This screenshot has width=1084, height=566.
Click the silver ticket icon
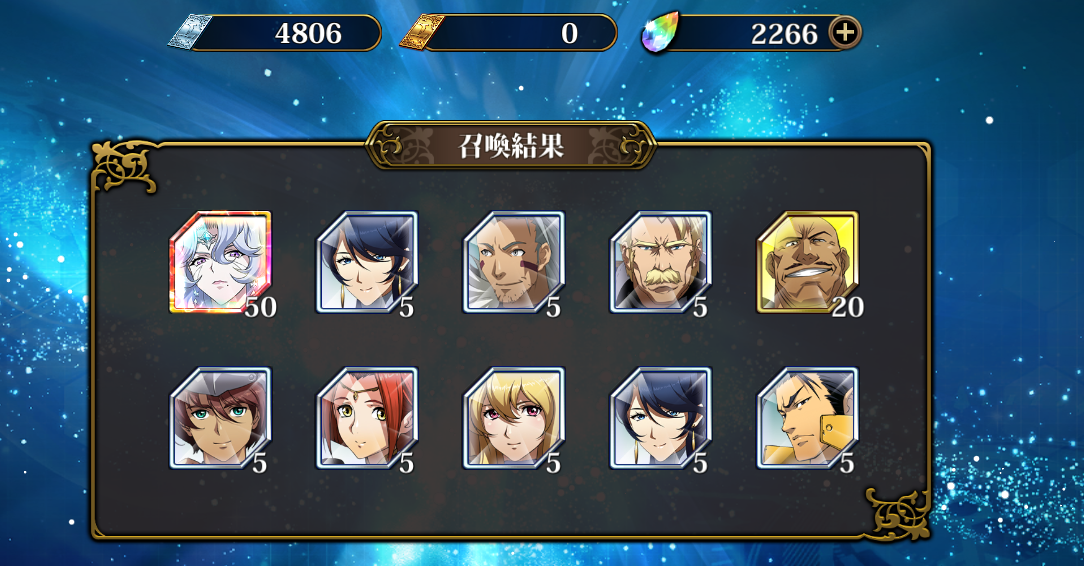188,32
